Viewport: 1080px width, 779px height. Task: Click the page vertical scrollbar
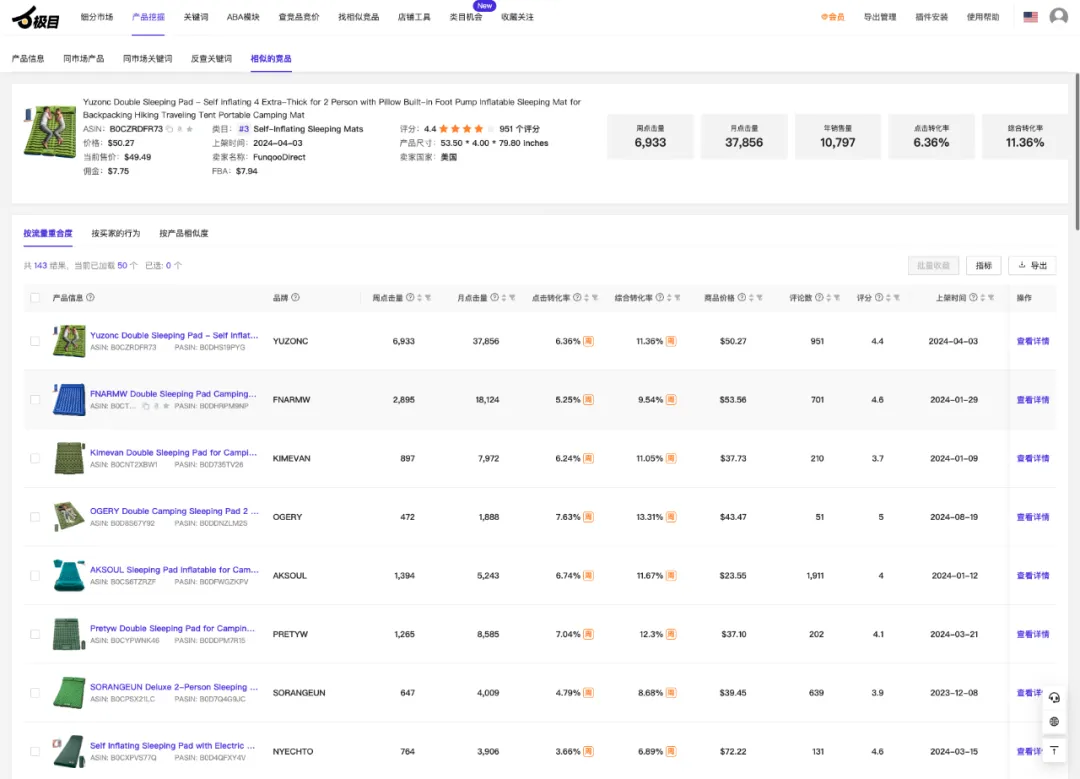pos(1077,152)
